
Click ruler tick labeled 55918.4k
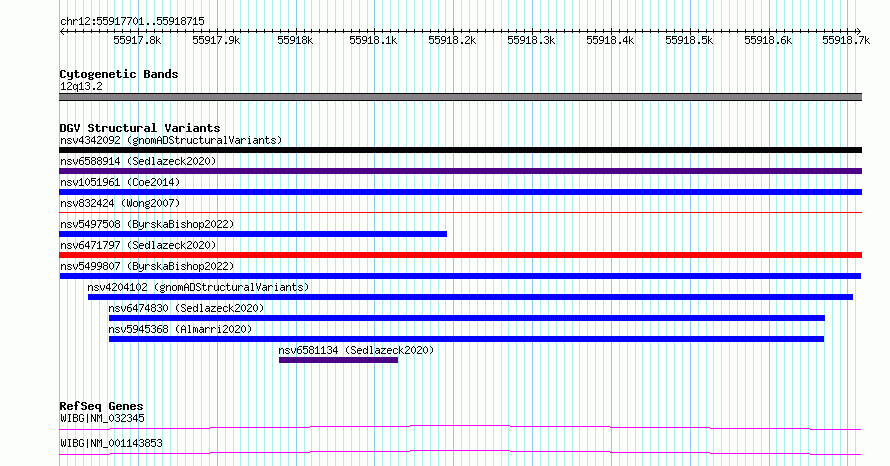point(610,40)
